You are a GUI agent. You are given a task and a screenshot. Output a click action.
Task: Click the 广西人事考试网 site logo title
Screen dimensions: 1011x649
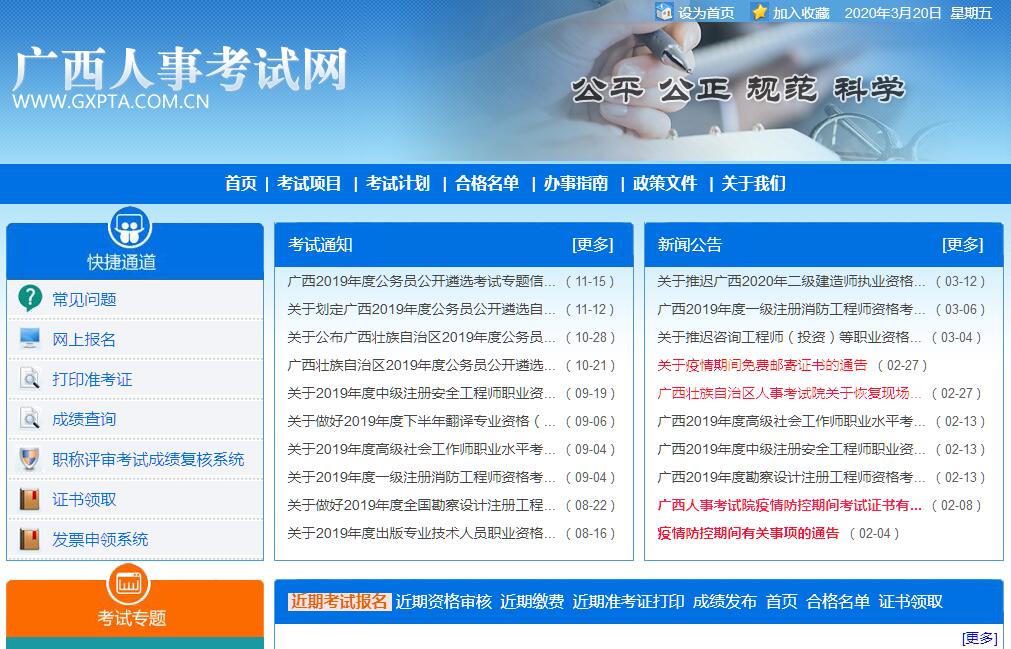180,68
